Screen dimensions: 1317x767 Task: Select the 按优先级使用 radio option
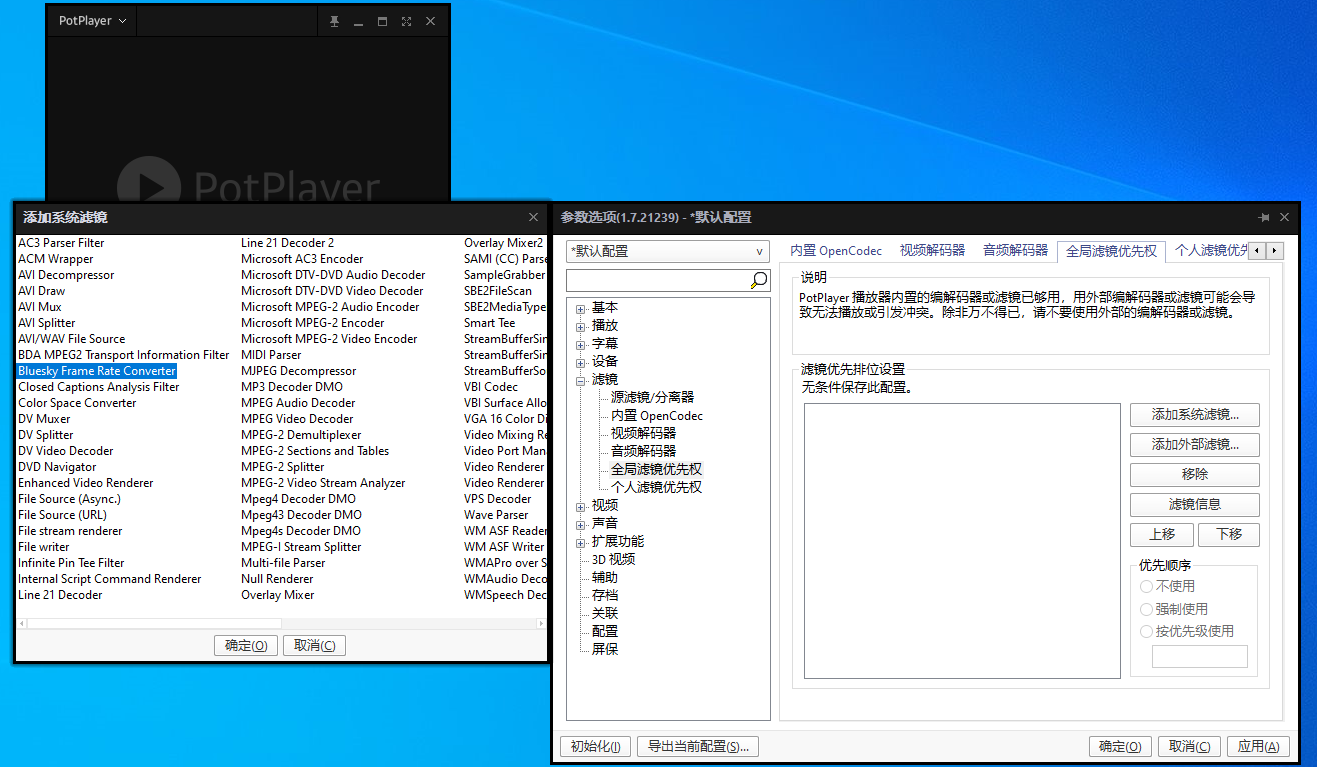pos(1187,632)
